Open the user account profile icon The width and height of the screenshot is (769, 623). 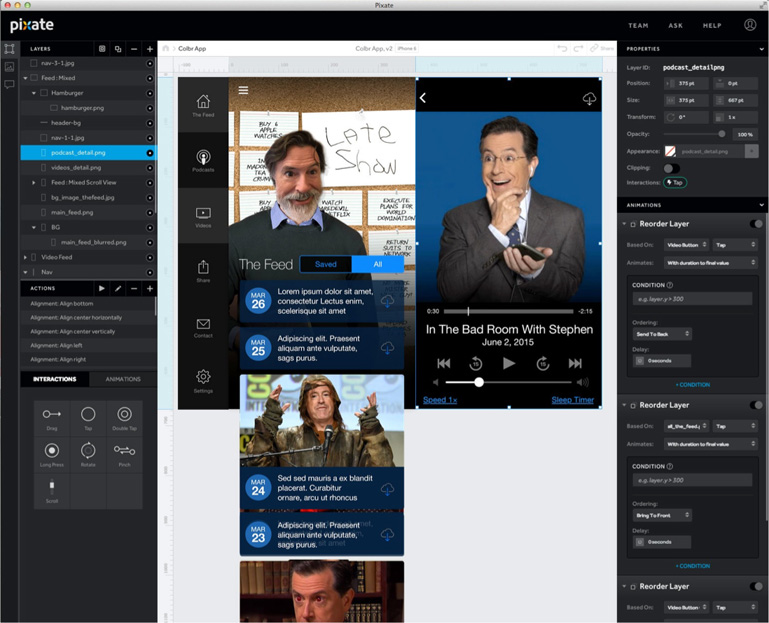(x=750, y=25)
